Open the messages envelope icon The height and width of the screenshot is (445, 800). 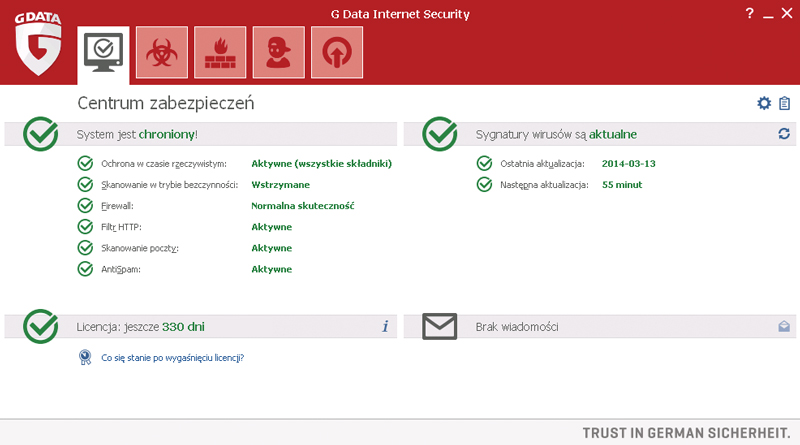pos(439,326)
